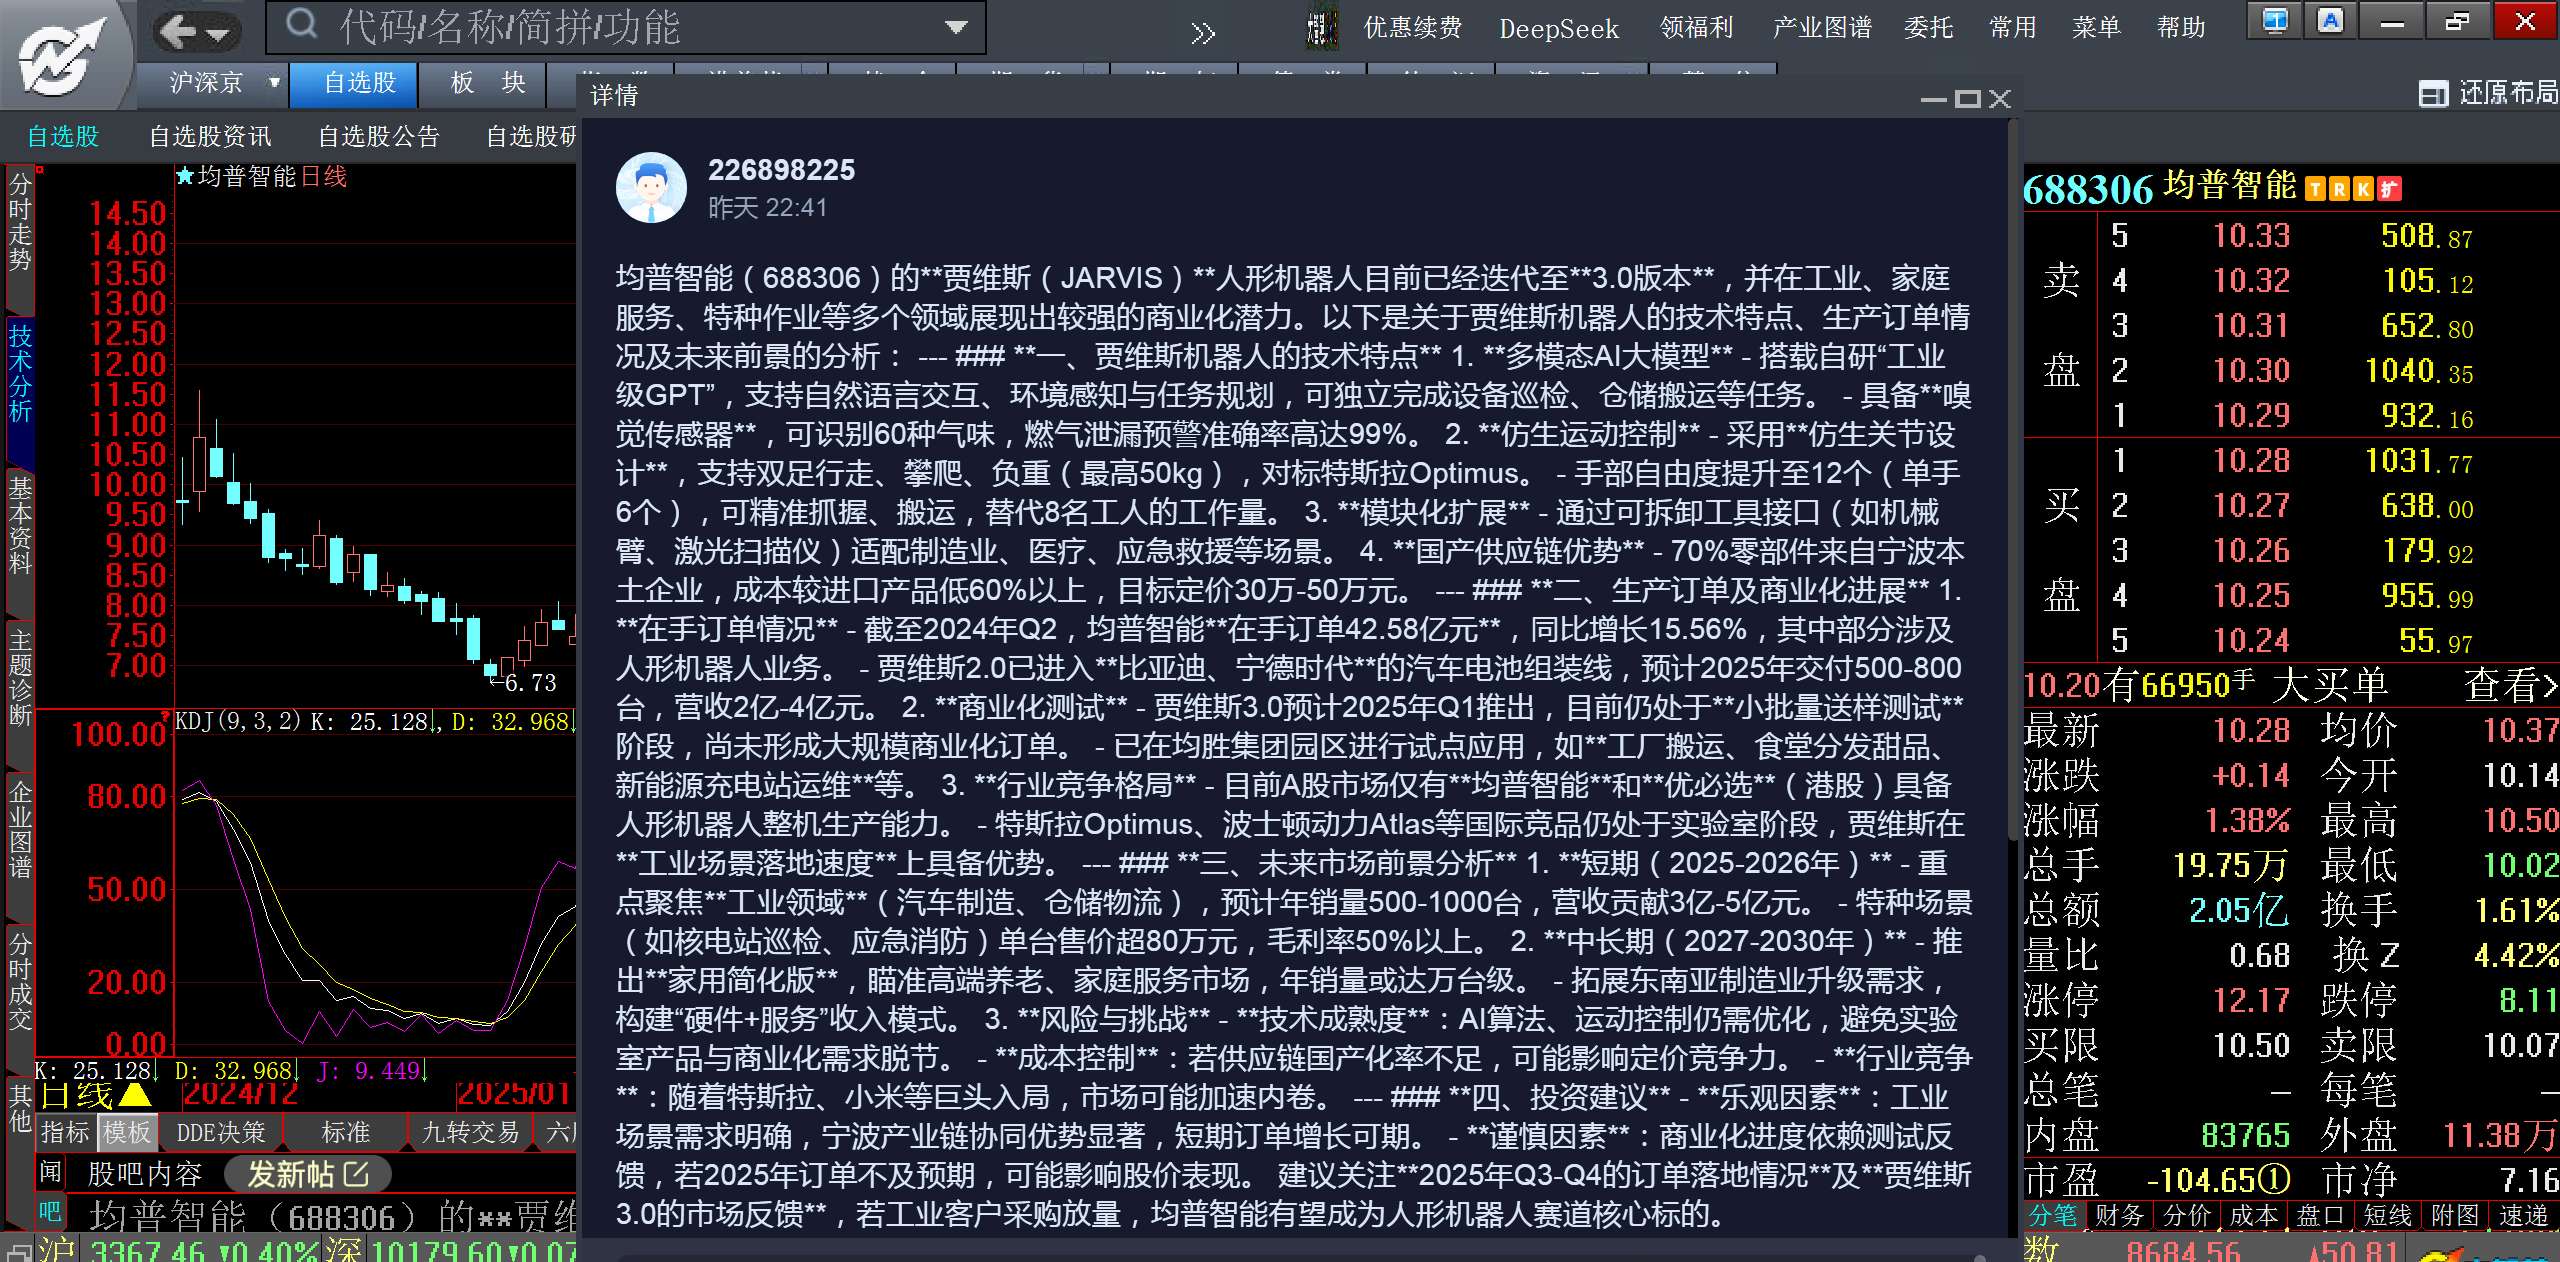Toggle the 模板 button below chart
Image resolution: width=2560 pixels, height=1262 pixels.
pos(127,1133)
